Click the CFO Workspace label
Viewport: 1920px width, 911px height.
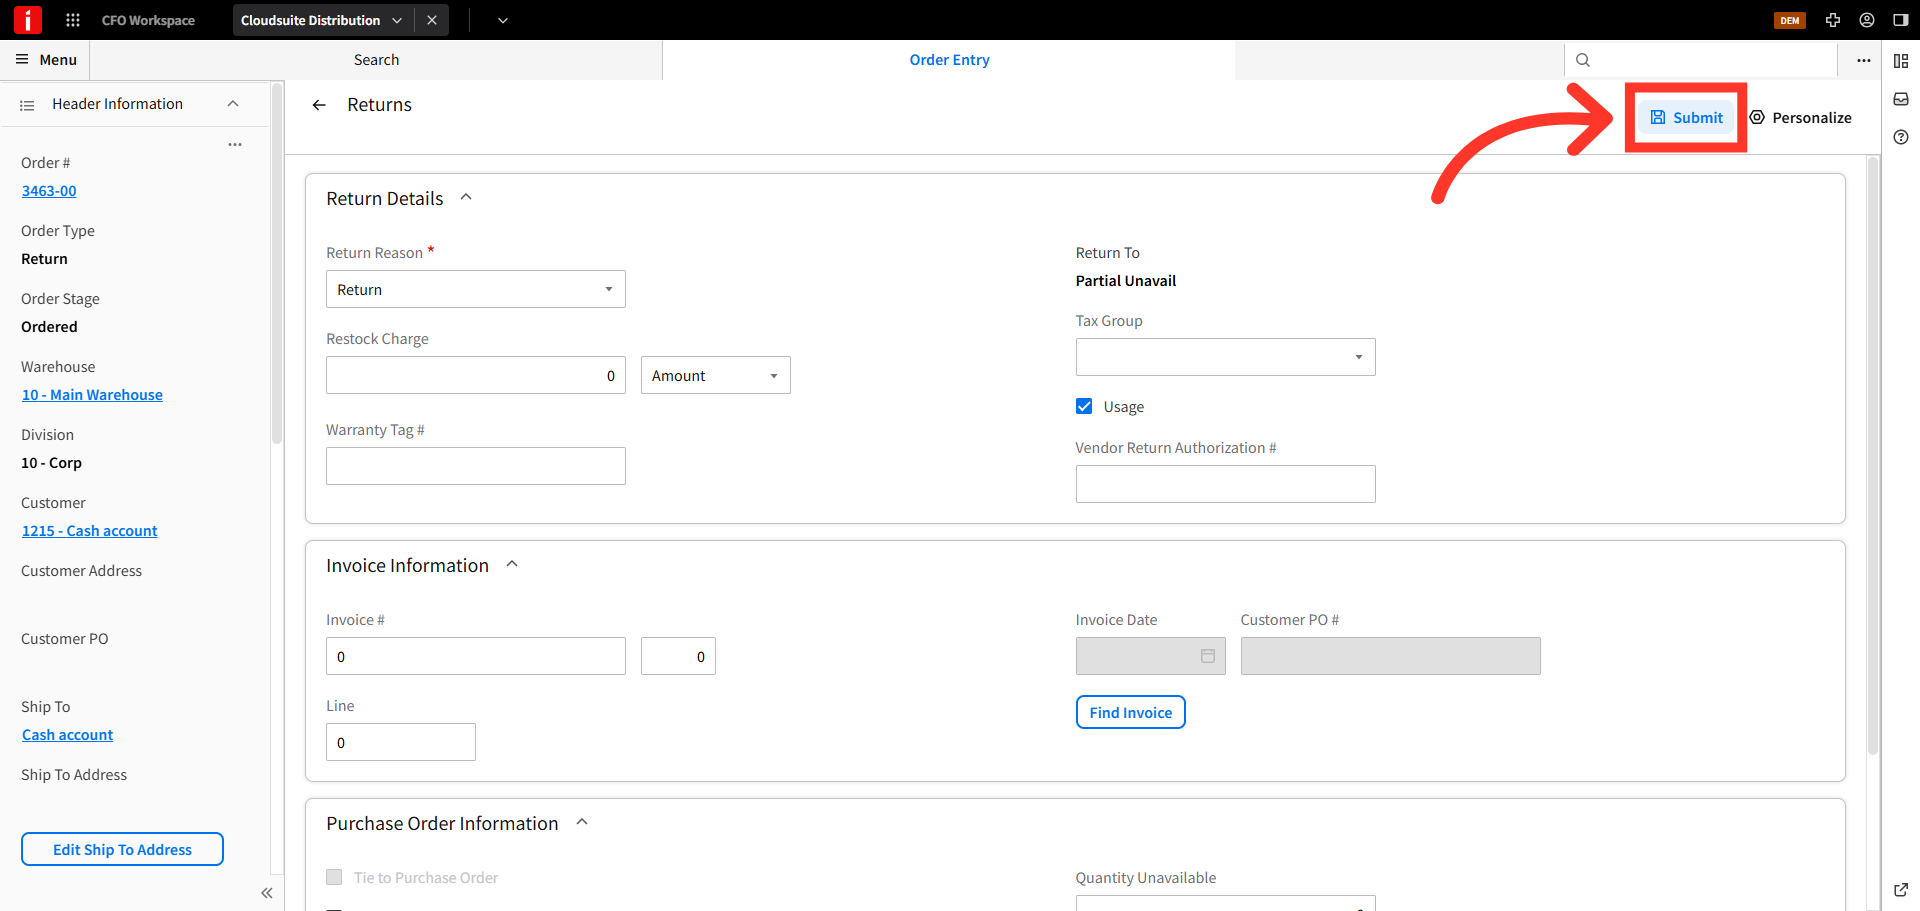tap(148, 20)
